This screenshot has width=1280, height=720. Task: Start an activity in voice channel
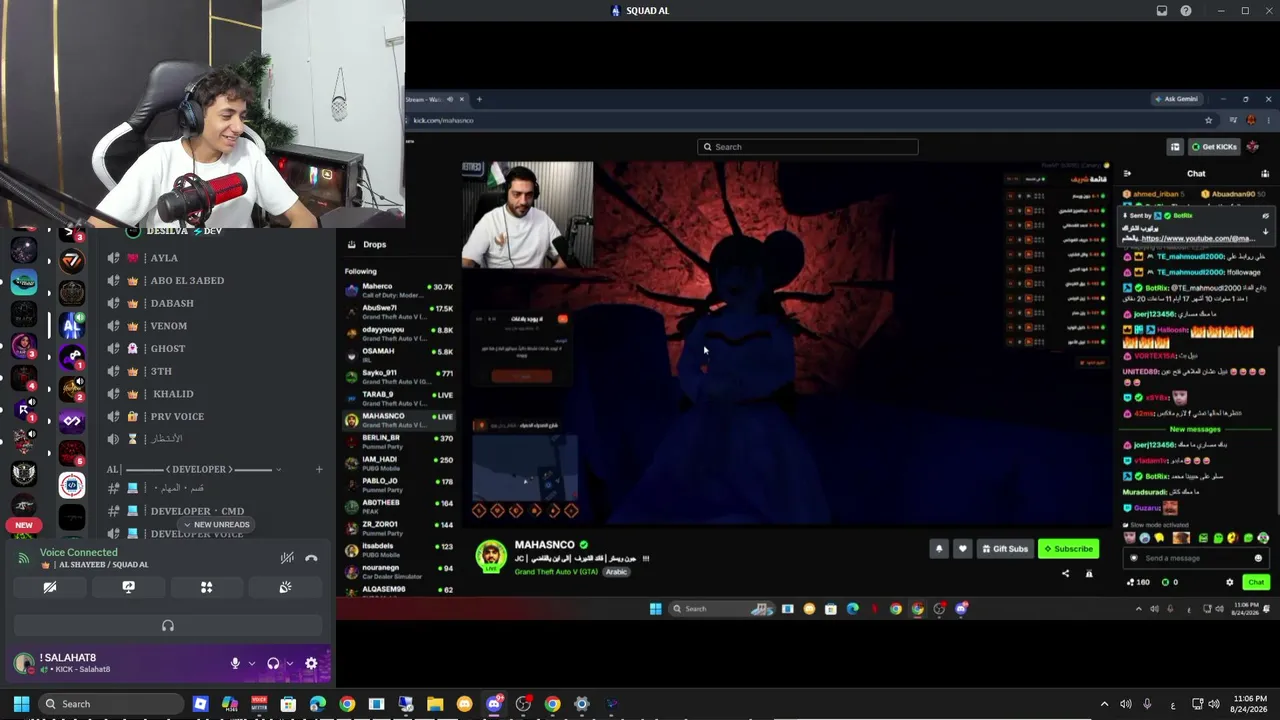[x=207, y=587]
